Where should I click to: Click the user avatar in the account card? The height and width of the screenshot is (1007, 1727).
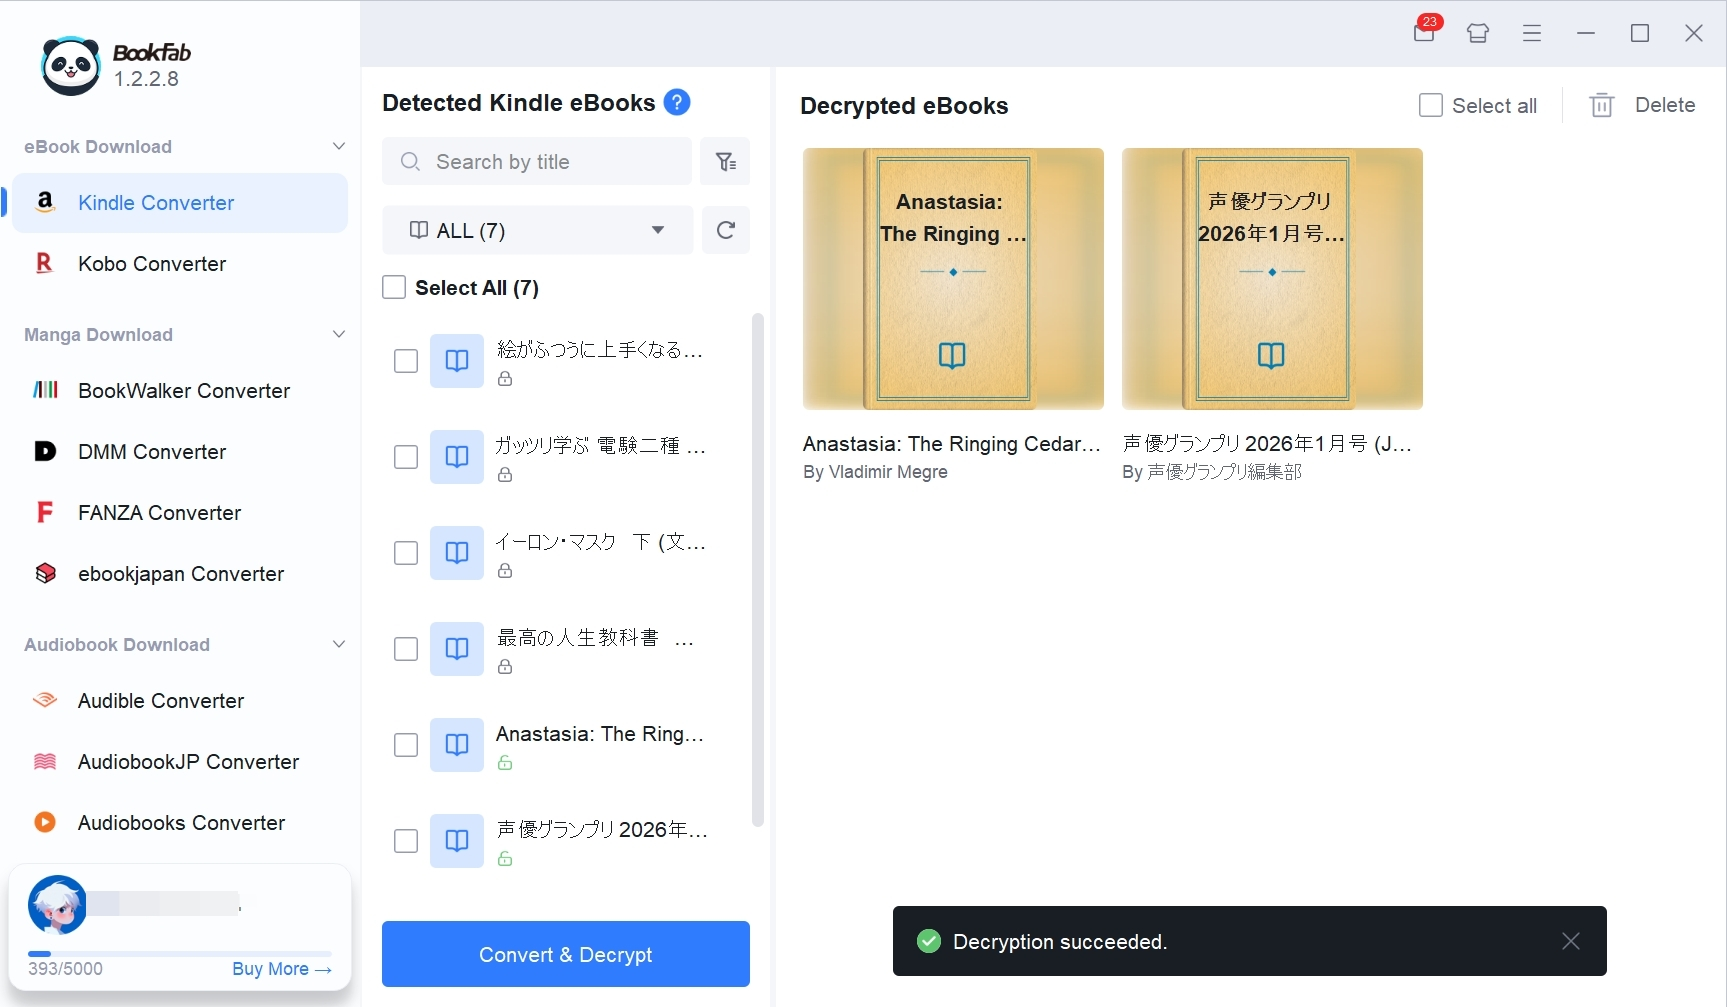pos(57,904)
